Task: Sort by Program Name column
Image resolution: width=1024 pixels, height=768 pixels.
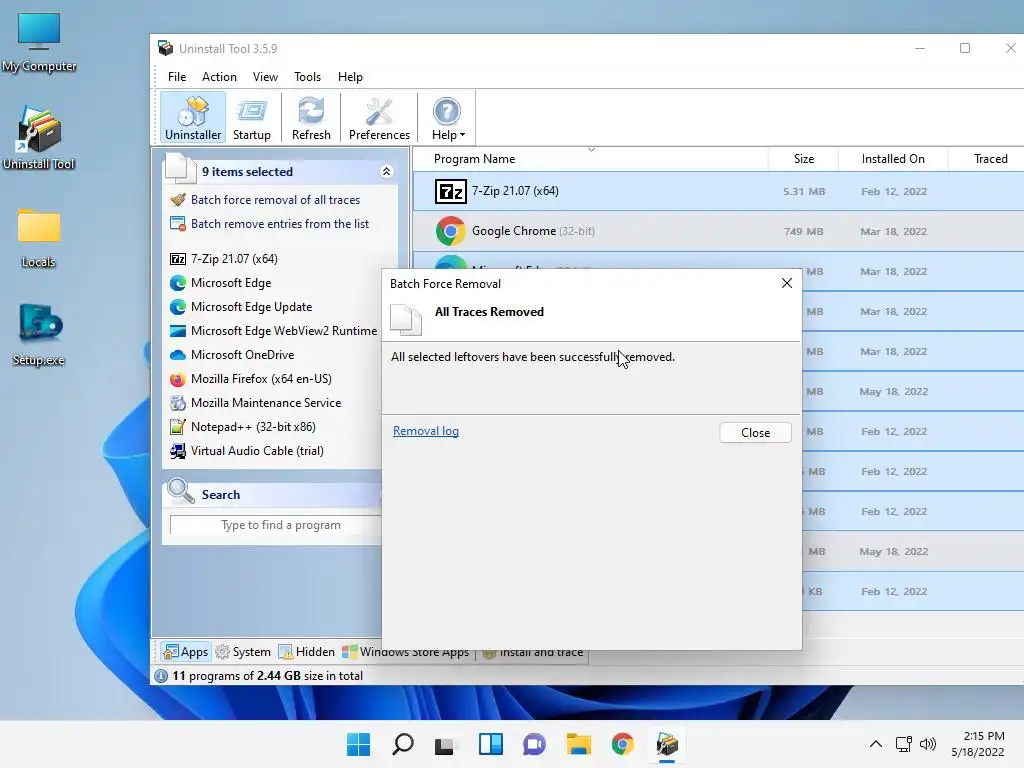Action: point(474,159)
